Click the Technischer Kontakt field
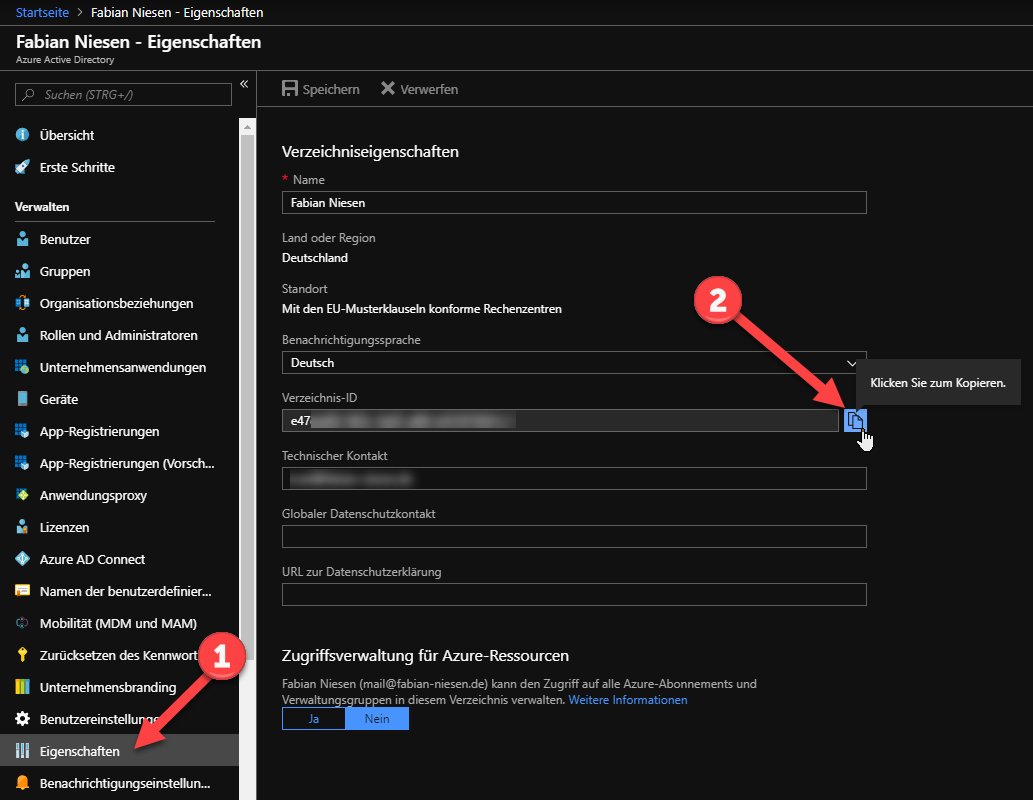Screen dimensions: 1033x800 point(574,478)
